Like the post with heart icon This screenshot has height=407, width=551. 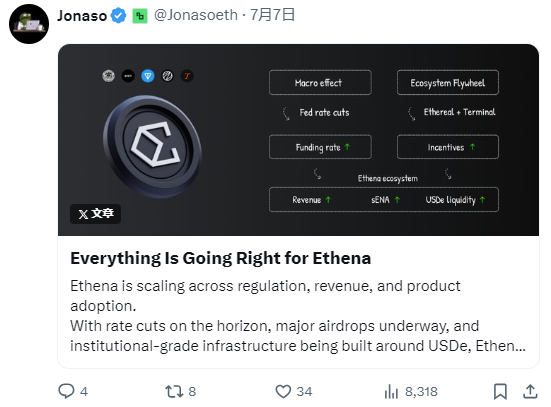(283, 391)
